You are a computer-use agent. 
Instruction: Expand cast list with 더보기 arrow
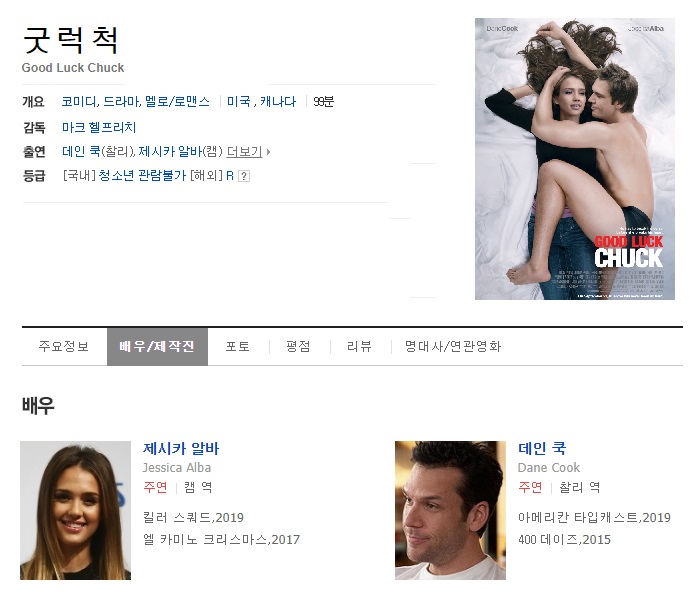tap(248, 152)
